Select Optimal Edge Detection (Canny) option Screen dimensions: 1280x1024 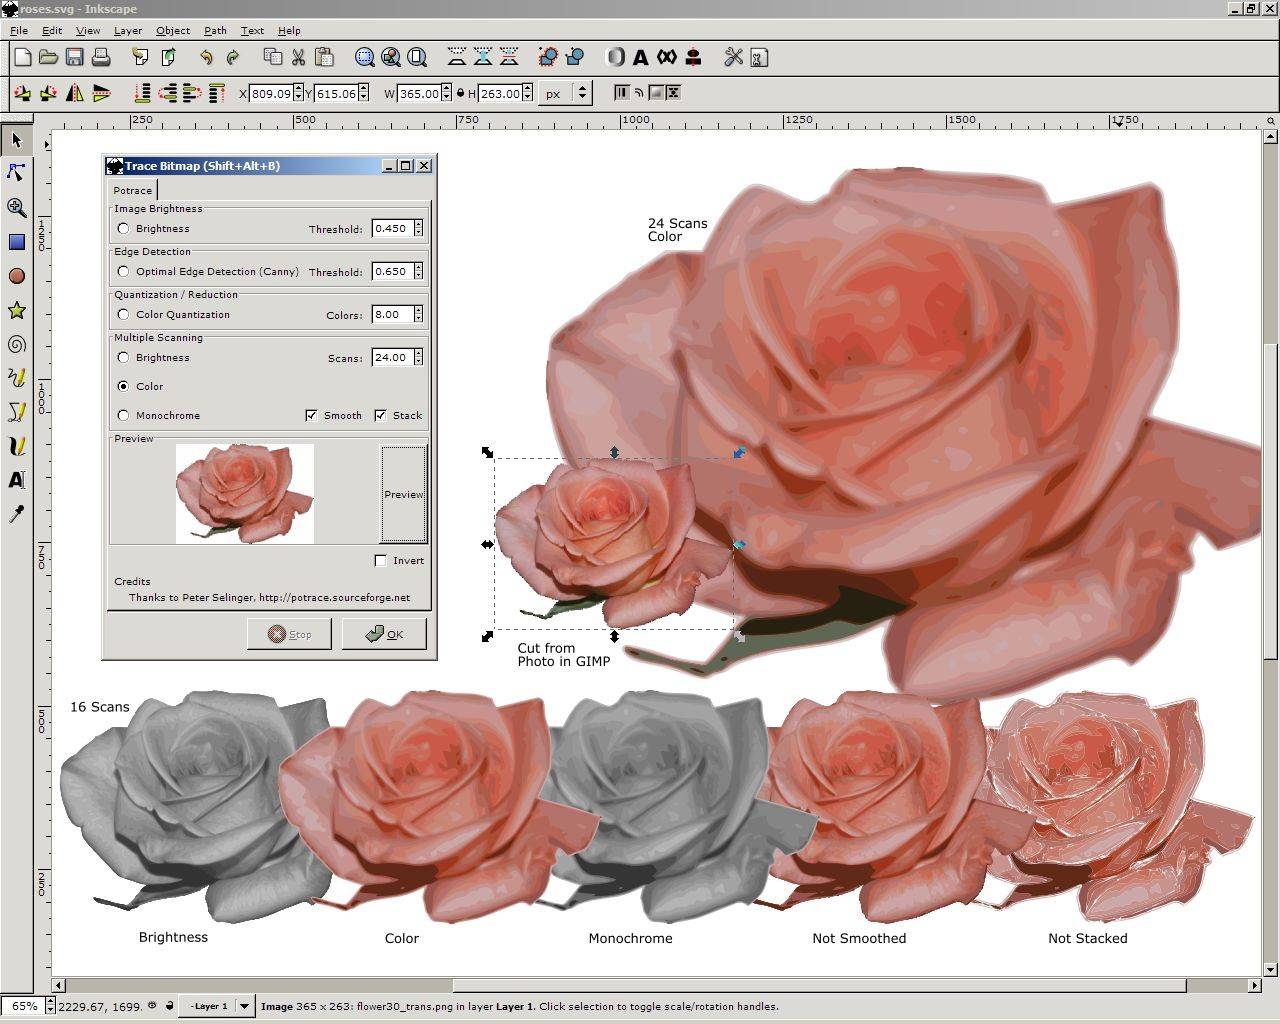[x=123, y=271]
